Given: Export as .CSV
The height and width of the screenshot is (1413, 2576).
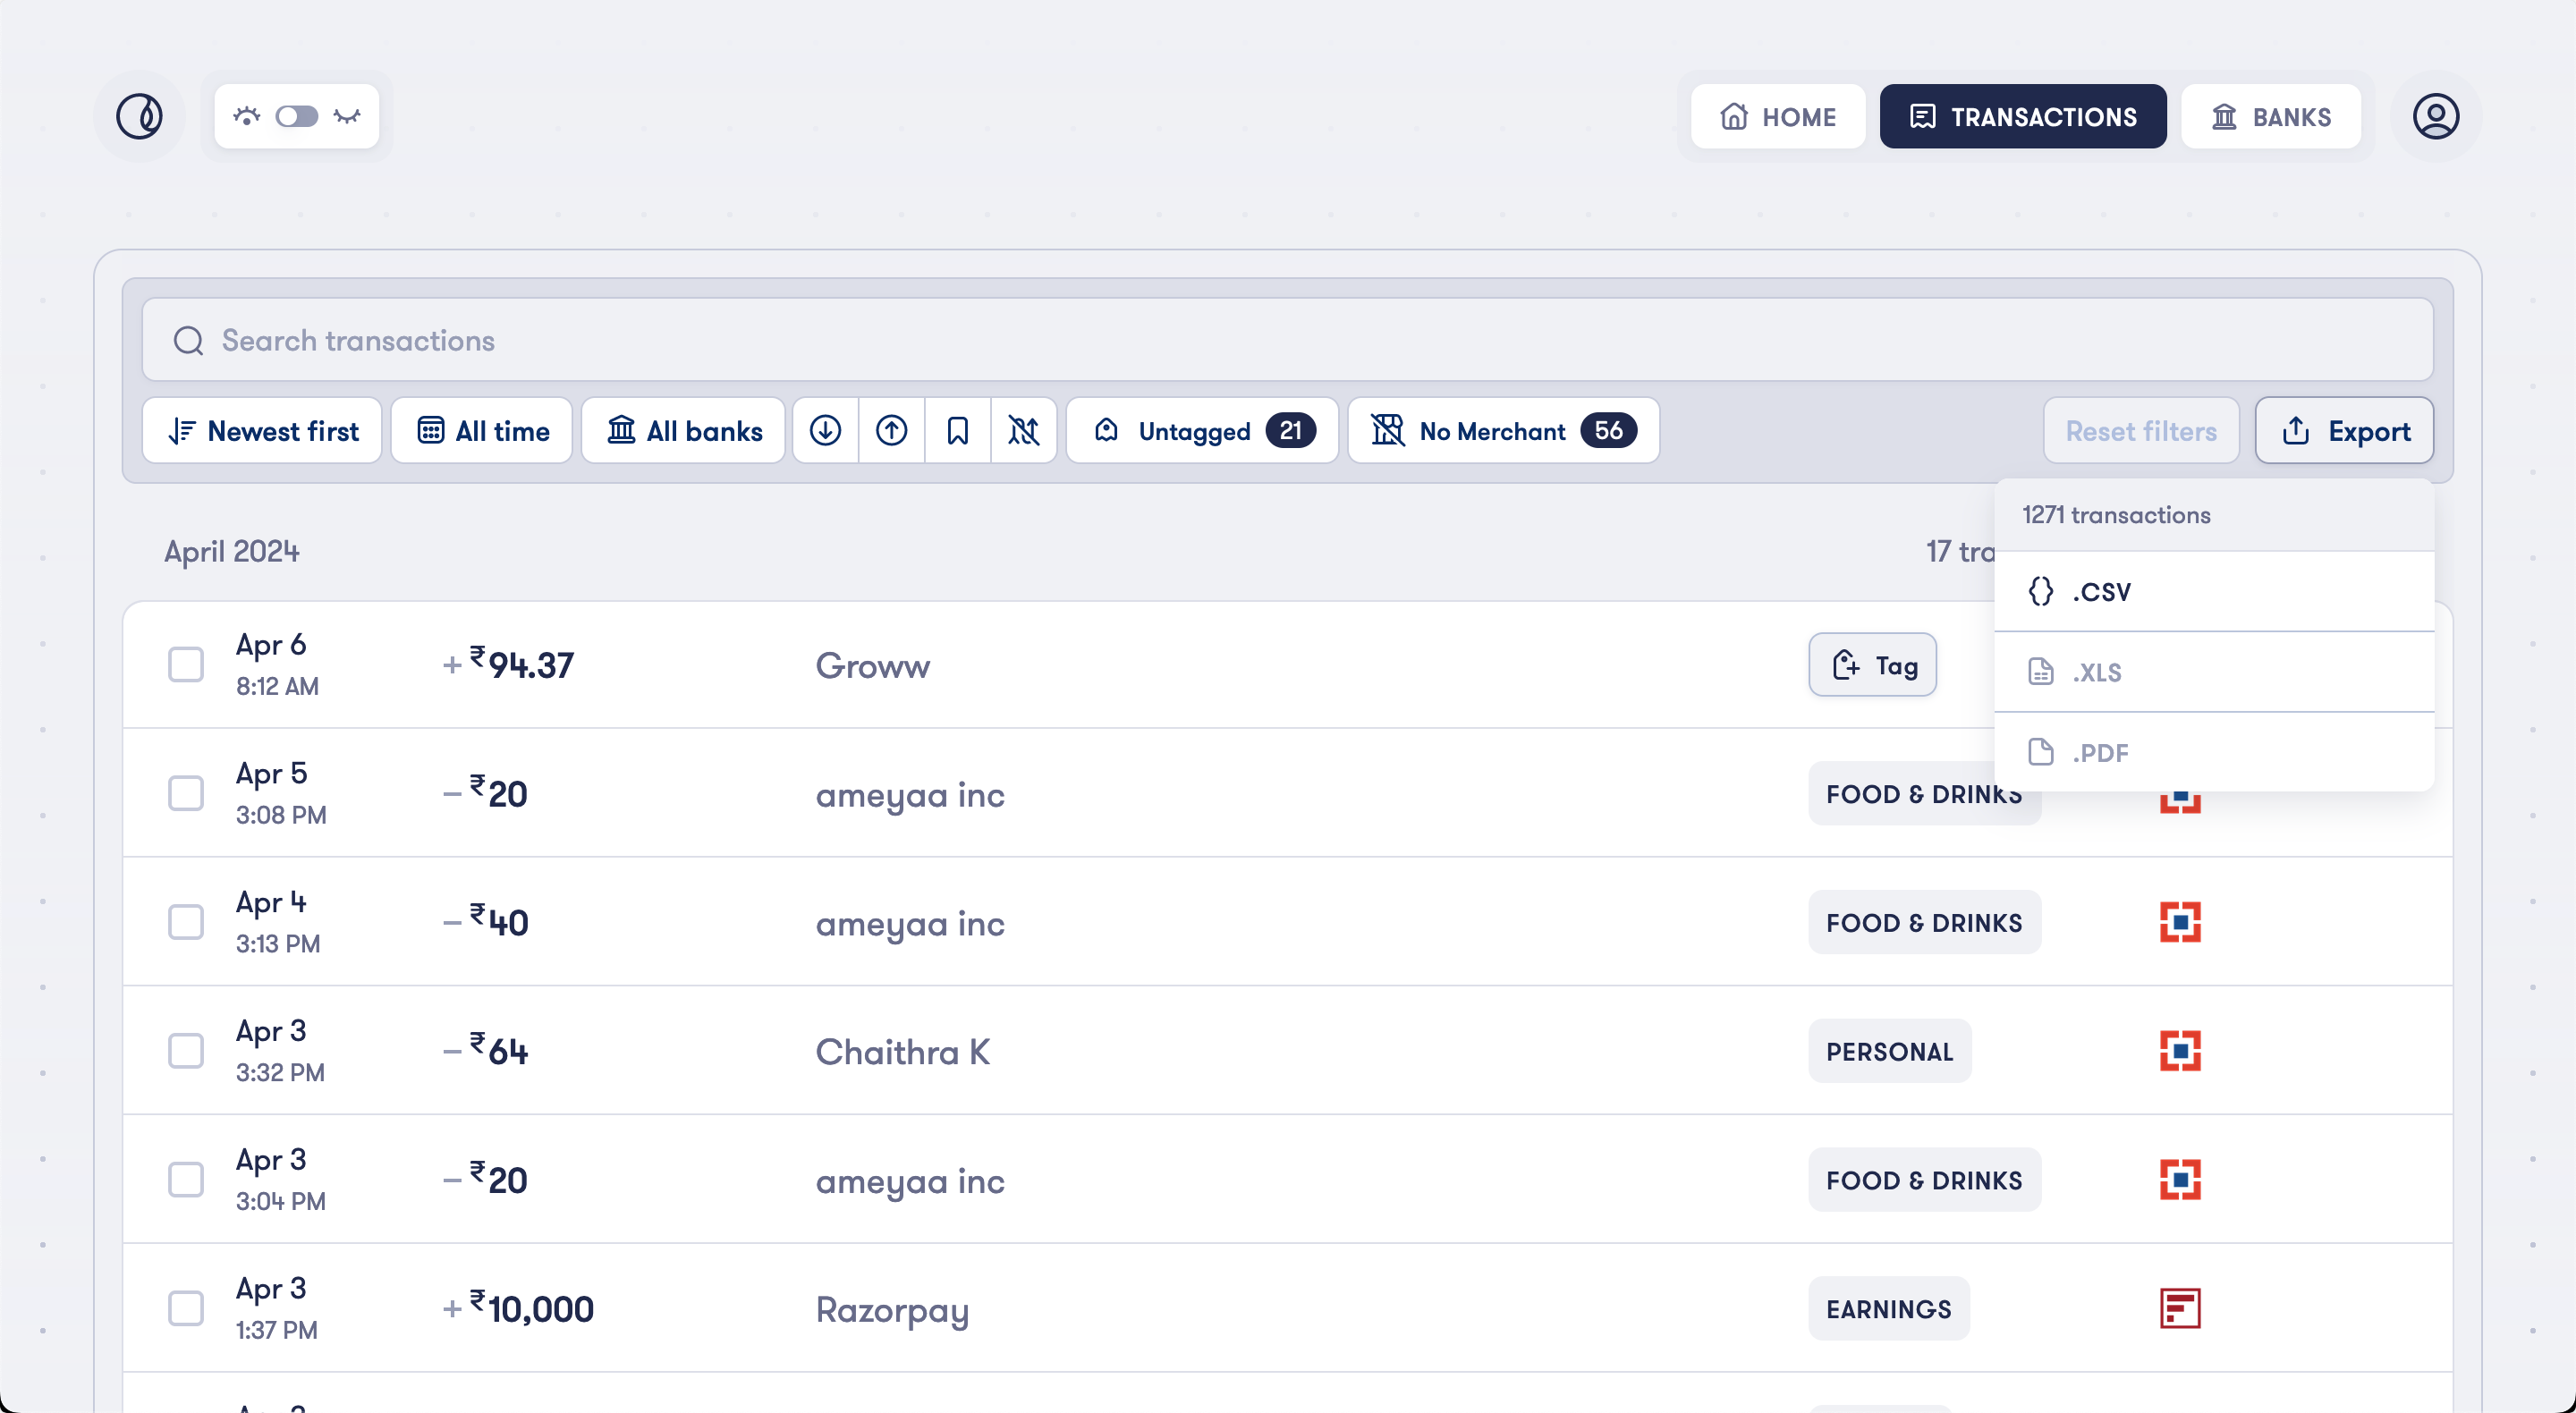Looking at the screenshot, I should [x=2214, y=591].
